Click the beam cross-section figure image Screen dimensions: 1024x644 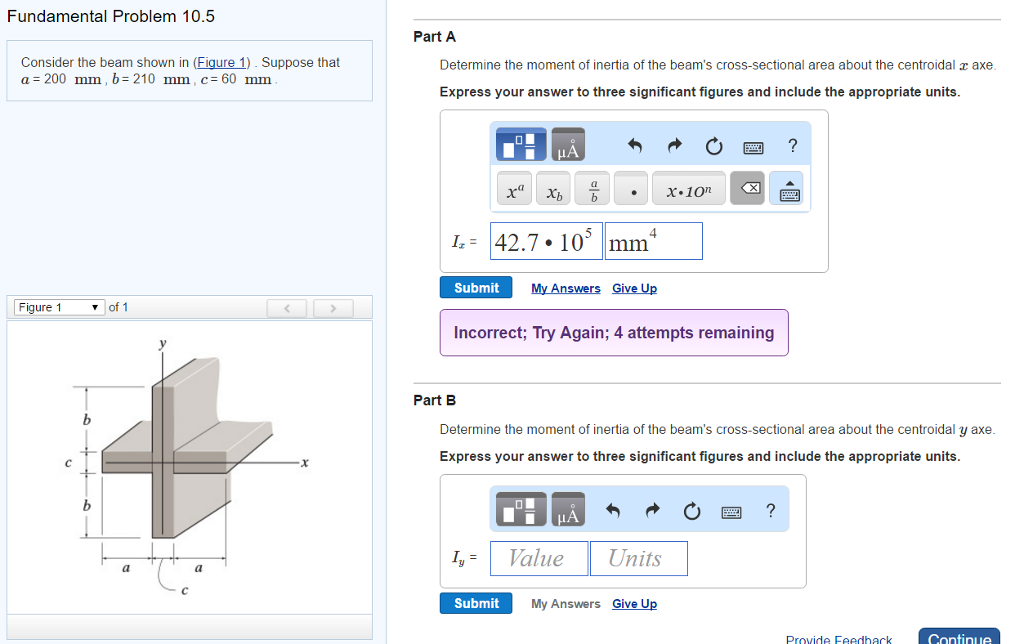189,466
